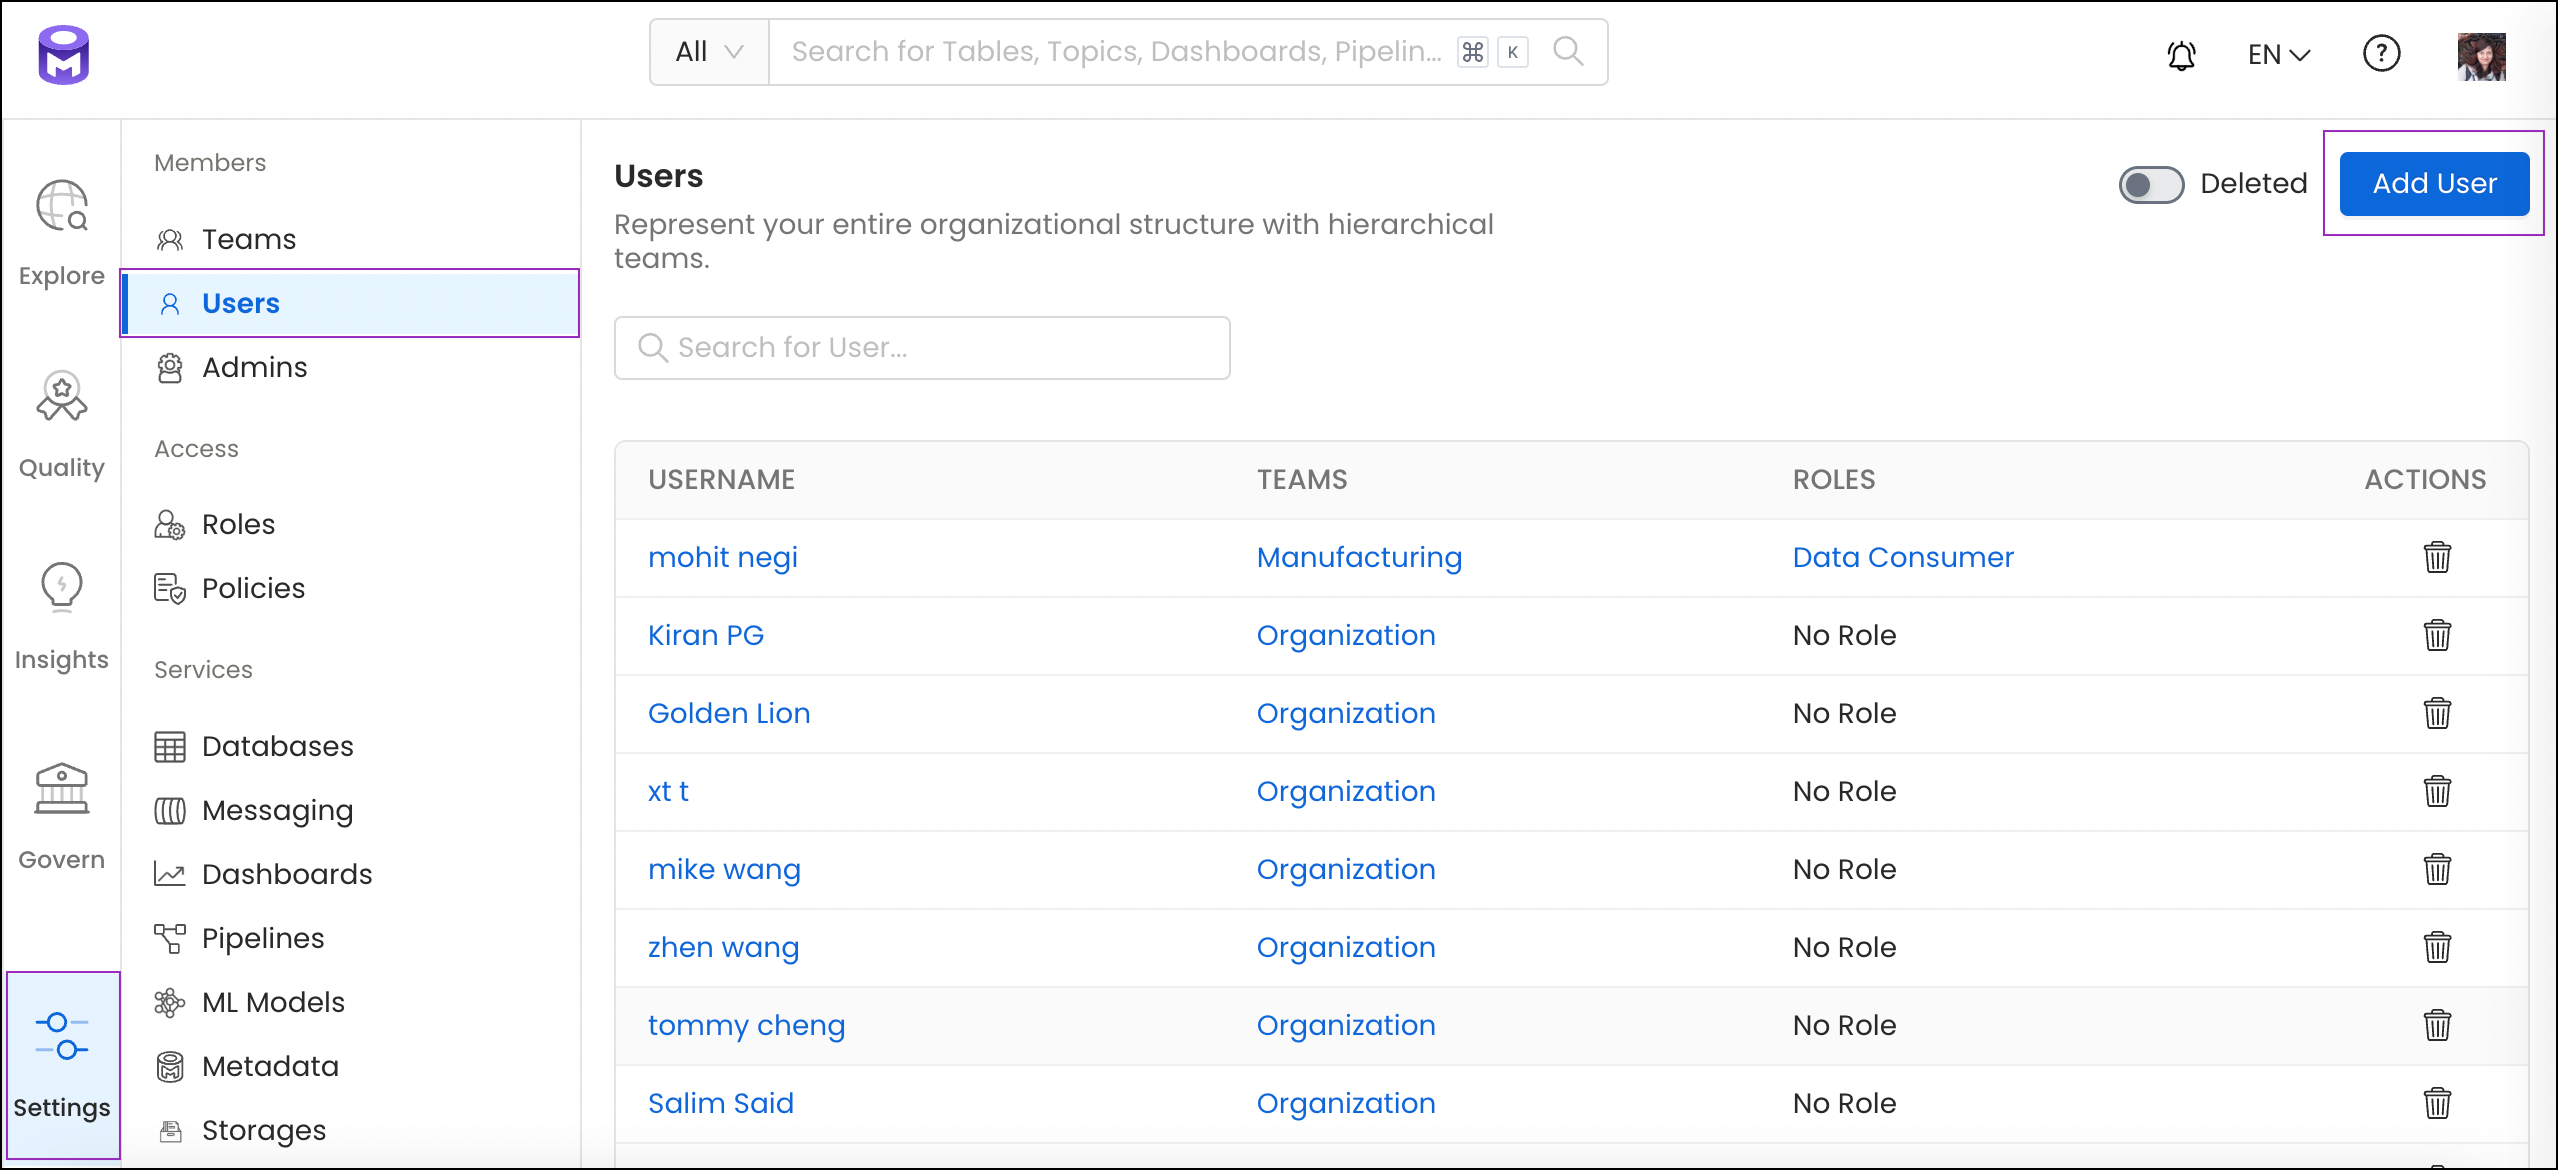The image size is (2558, 1170).
Task: Delete user zhen wang via trash icon
Action: click(2437, 947)
